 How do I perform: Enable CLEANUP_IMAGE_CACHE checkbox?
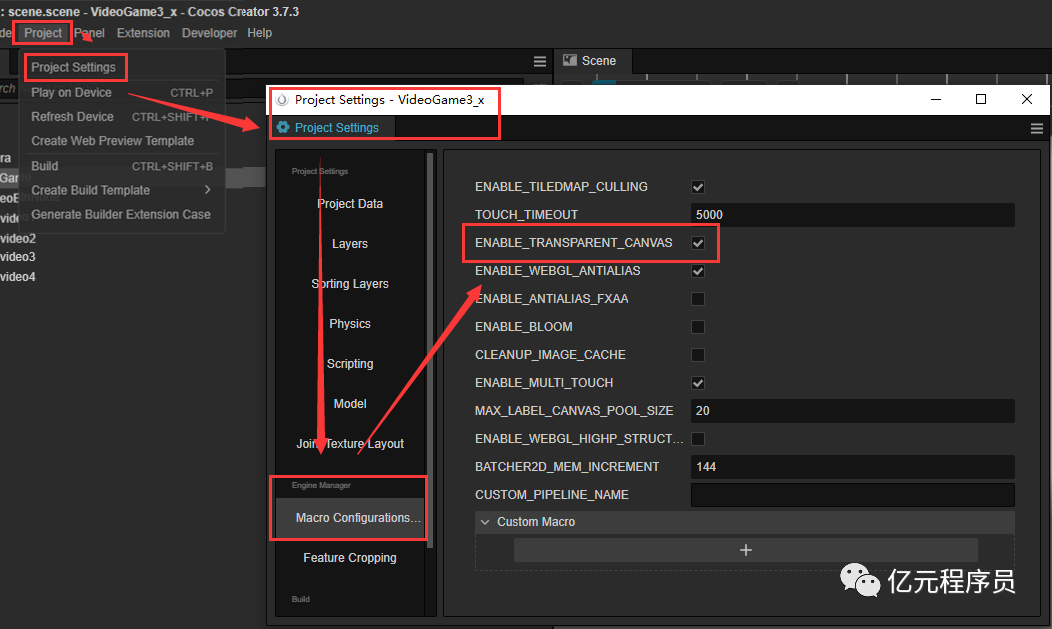pos(698,355)
